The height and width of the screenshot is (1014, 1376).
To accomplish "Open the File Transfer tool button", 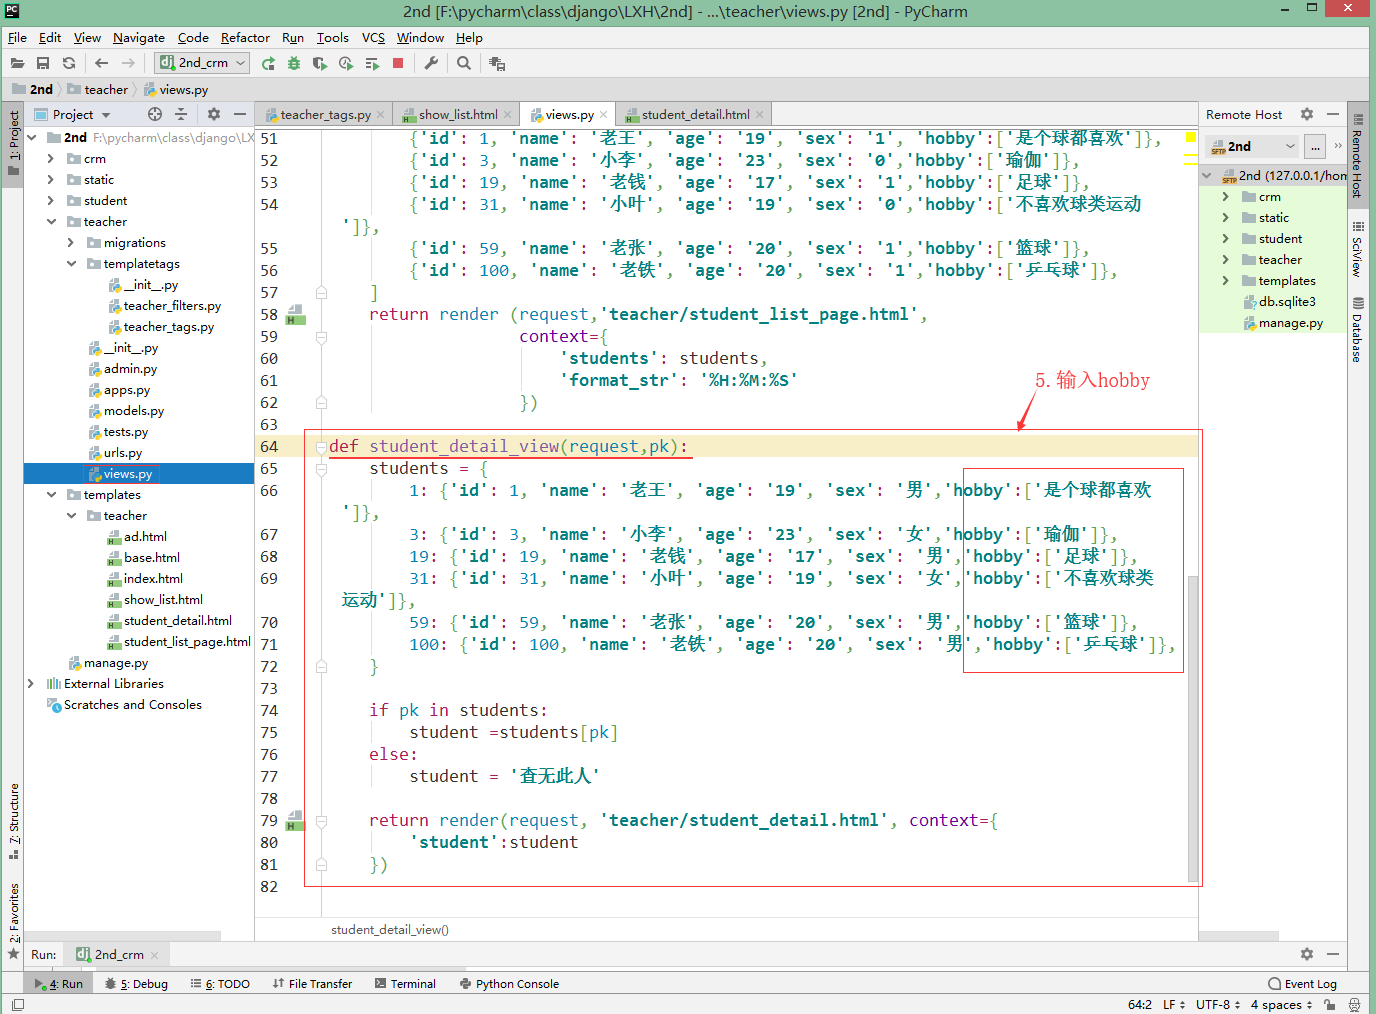I will pos(312,984).
